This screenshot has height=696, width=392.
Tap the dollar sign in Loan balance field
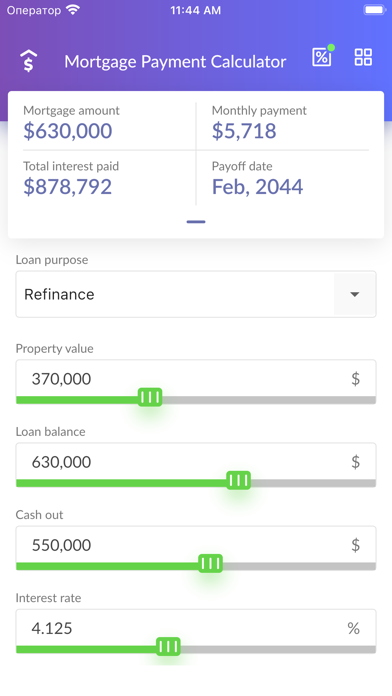pyautogui.click(x=356, y=462)
